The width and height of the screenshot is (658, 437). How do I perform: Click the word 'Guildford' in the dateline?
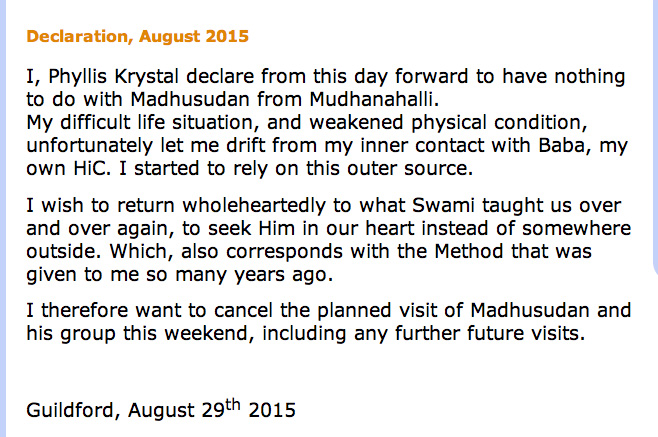coord(70,410)
